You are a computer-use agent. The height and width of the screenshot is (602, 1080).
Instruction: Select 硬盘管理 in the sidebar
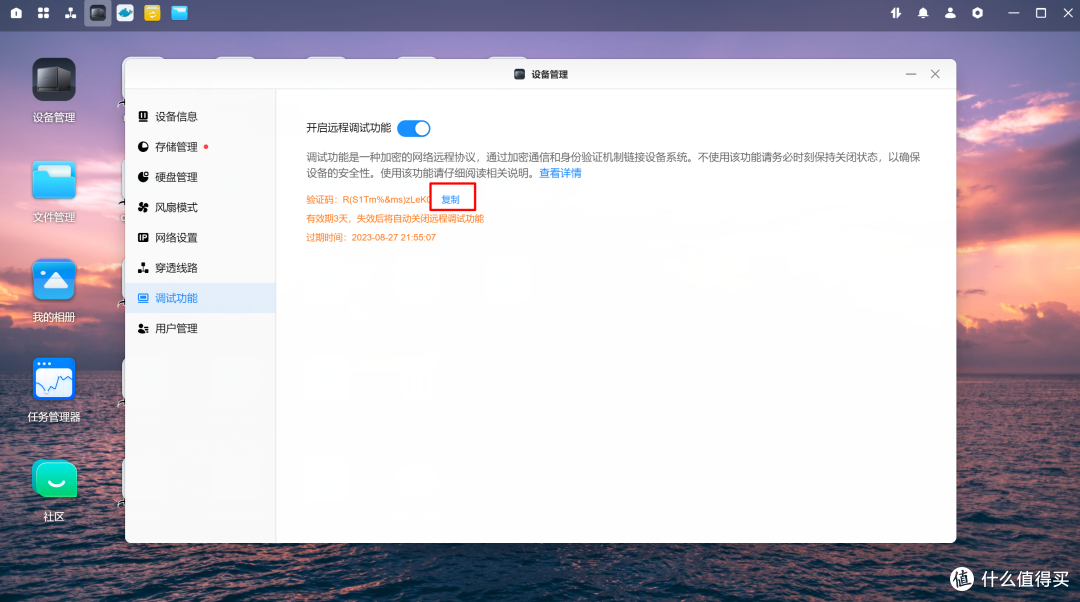tap(200, 177)
